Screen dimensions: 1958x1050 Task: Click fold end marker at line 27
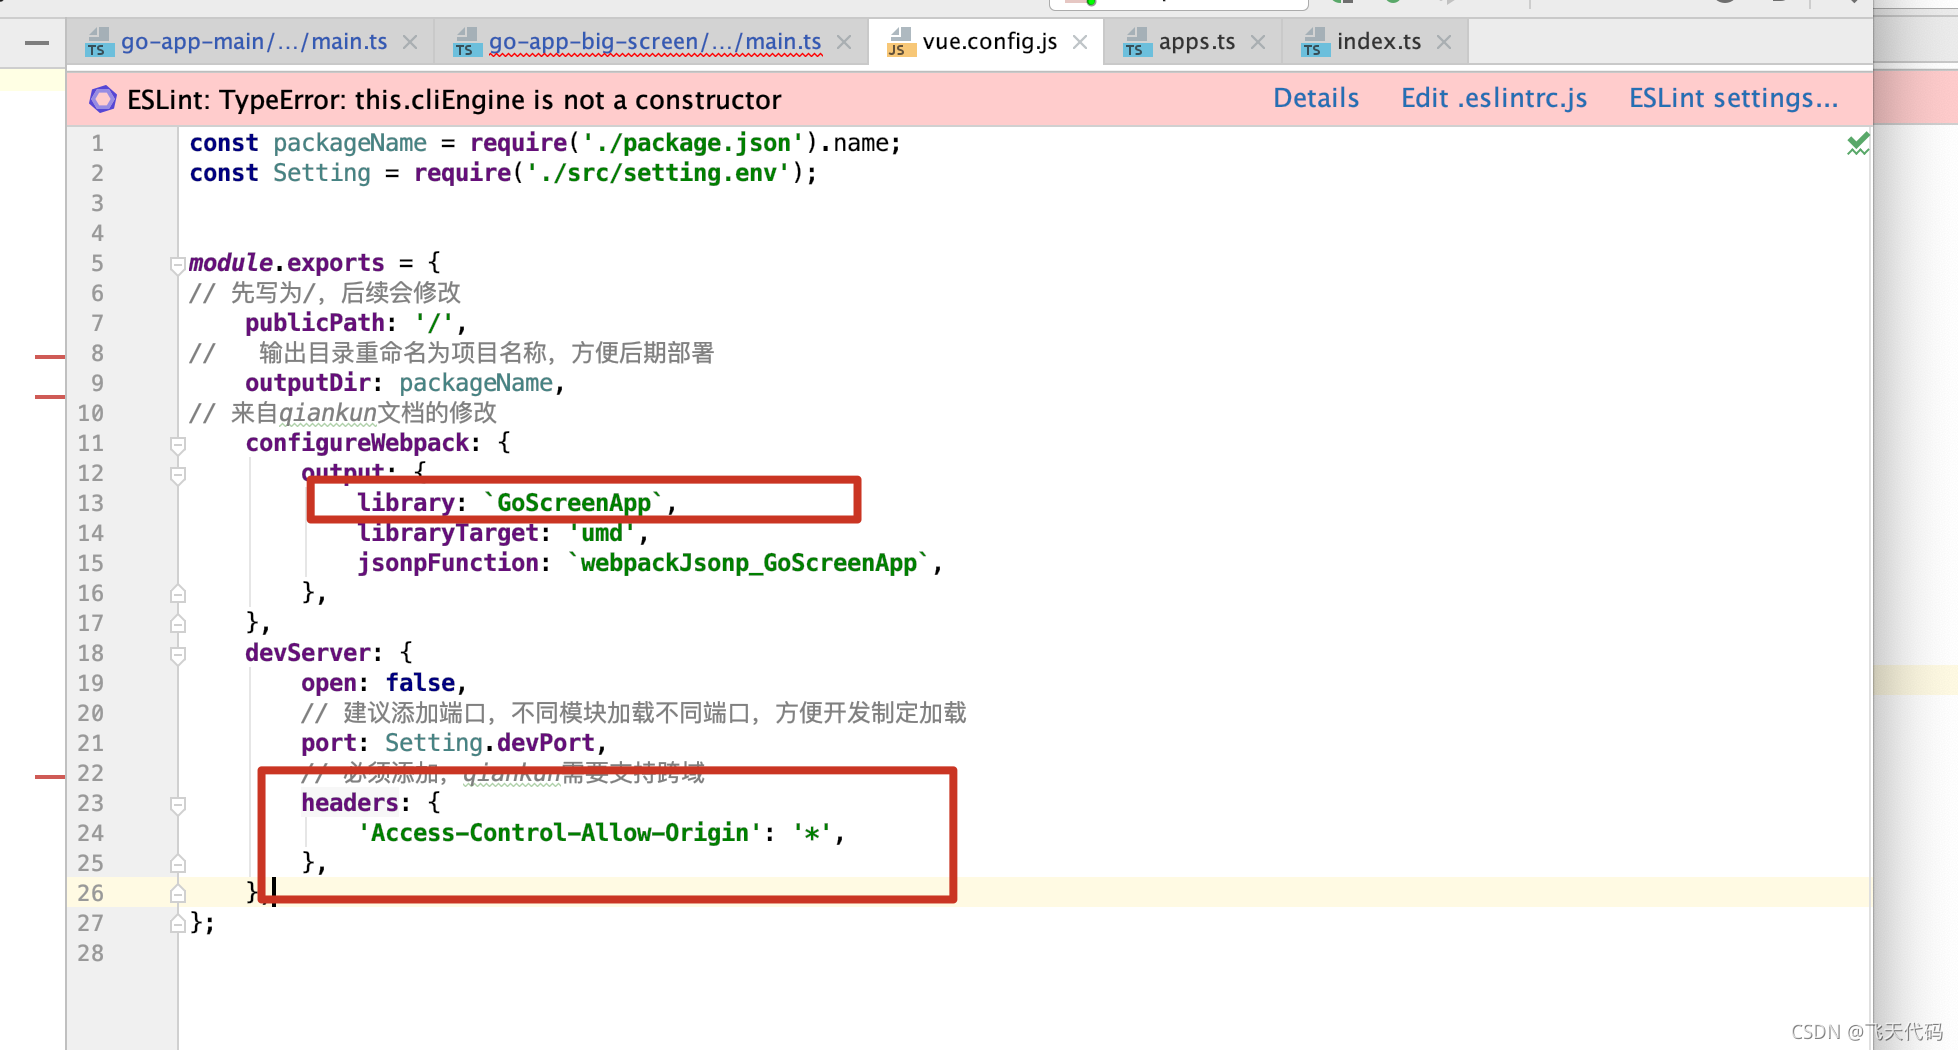[x=177, y=923]
